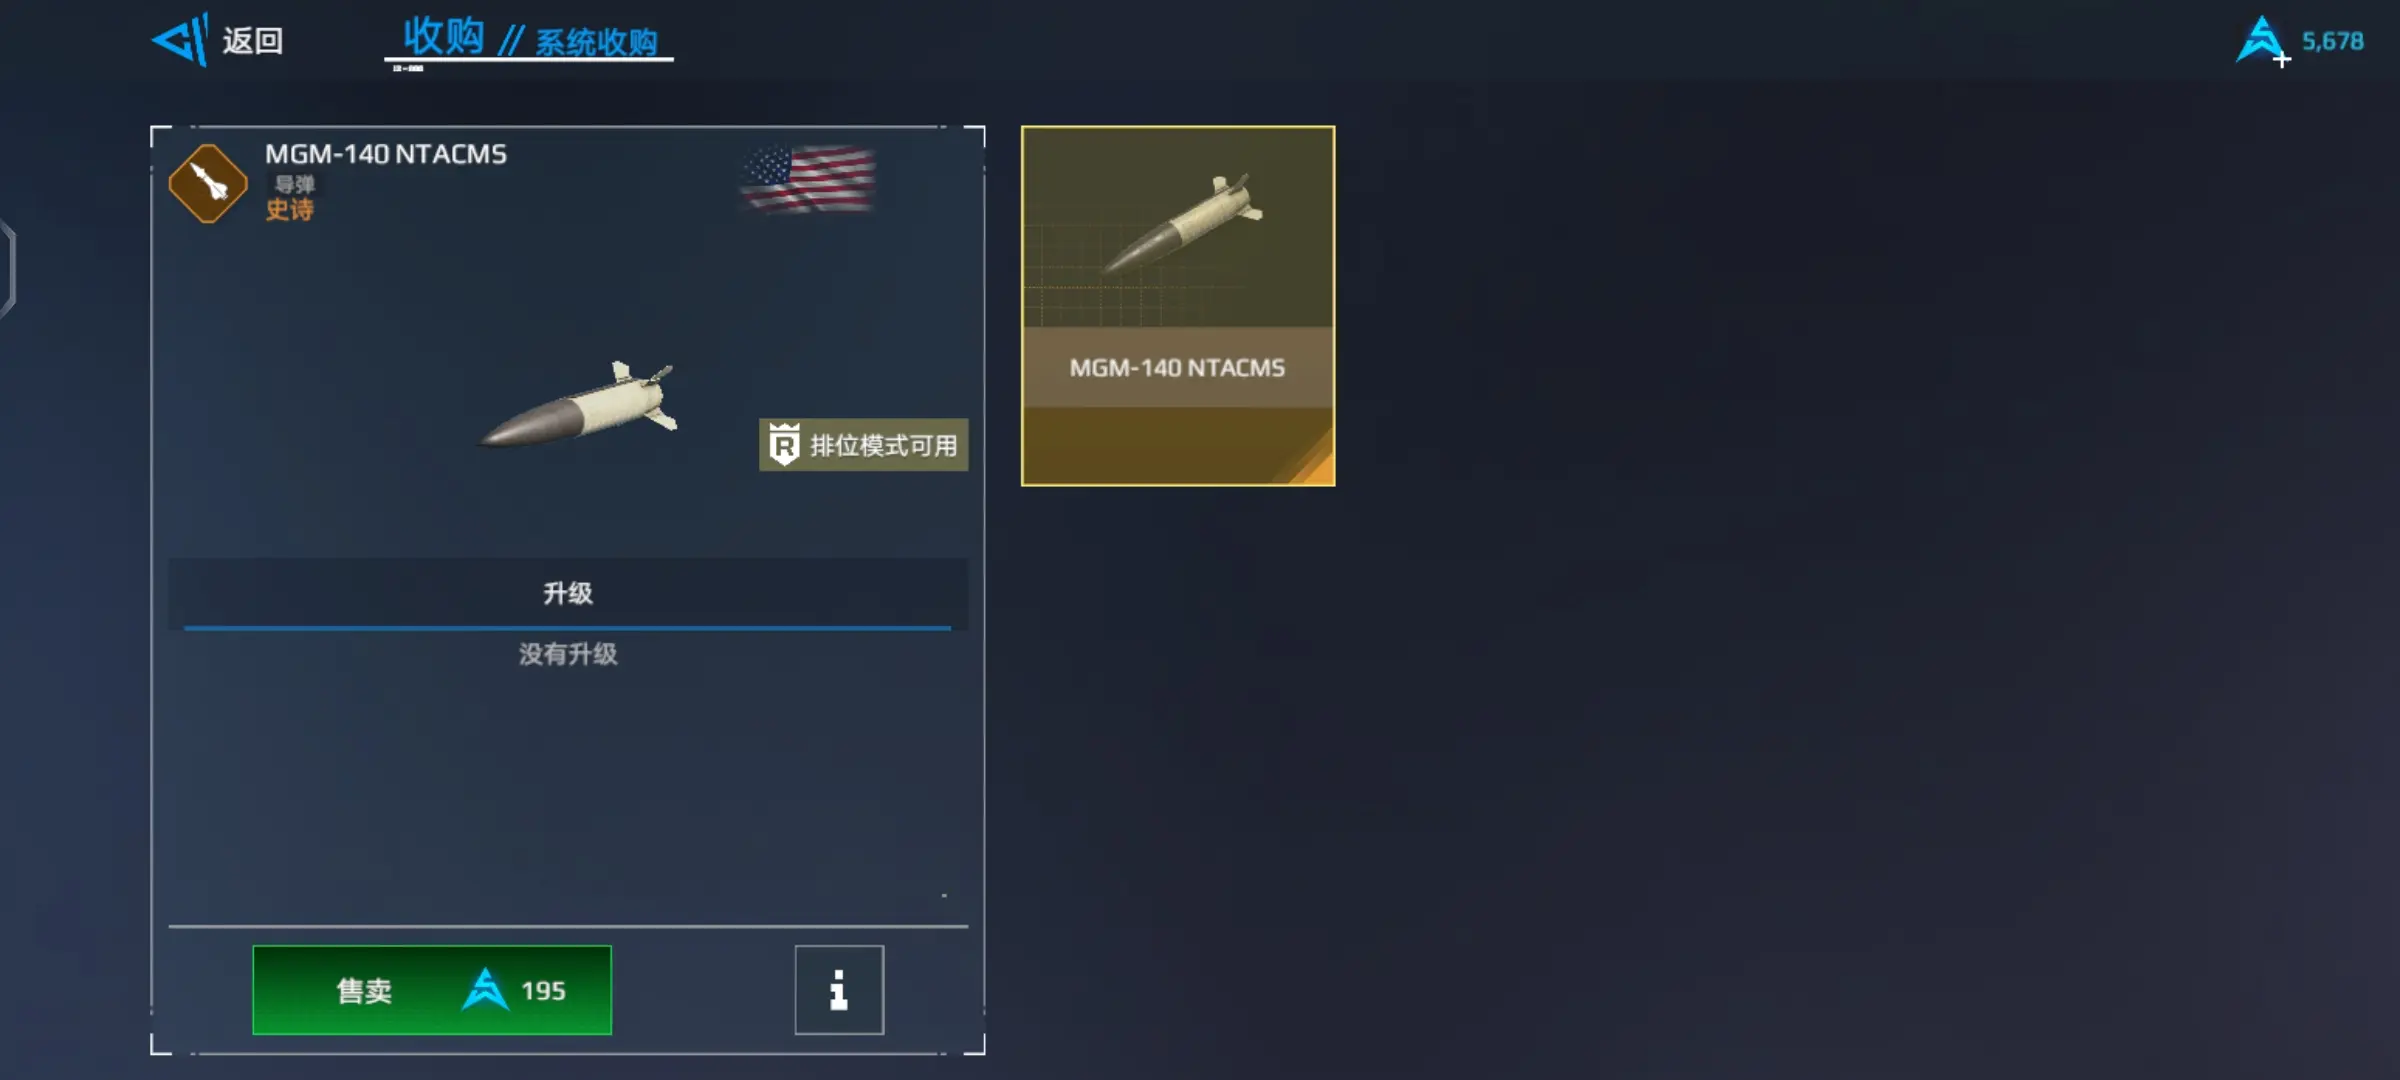
Task: Click the blue back arrow icon
Action: click(x=180, y=40)
